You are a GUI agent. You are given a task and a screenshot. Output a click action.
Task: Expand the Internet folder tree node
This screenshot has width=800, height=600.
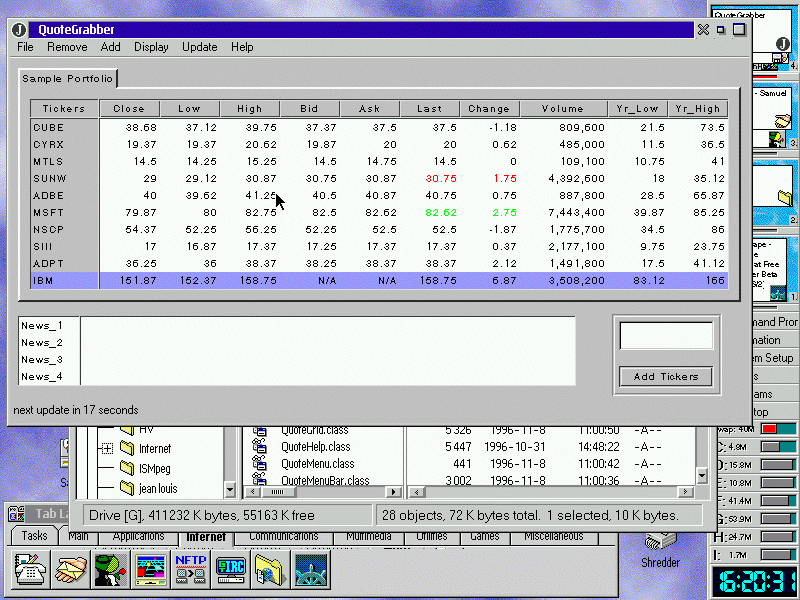click(x=107, y=449)
